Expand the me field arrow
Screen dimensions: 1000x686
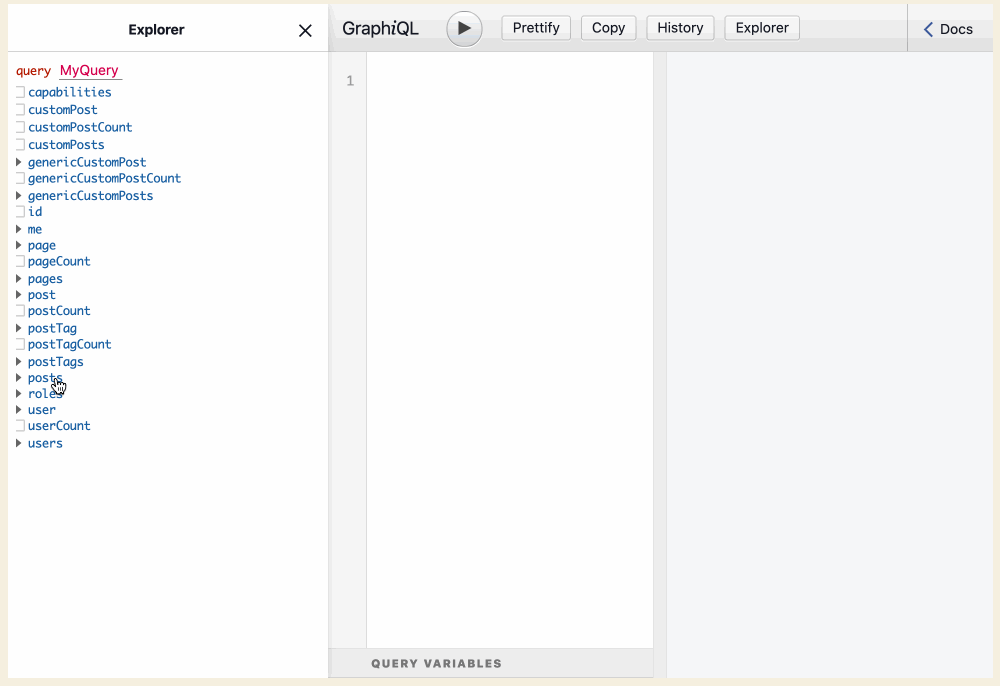pos(18,229)
